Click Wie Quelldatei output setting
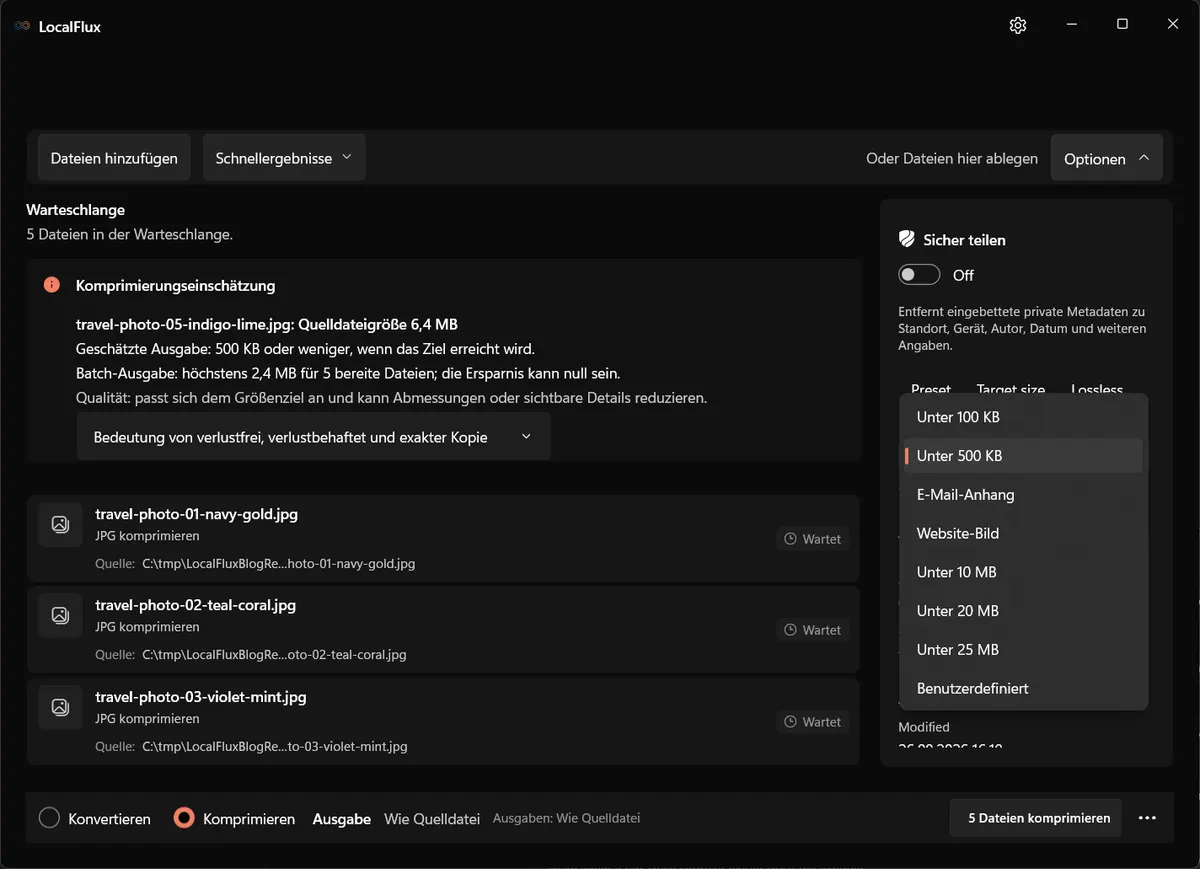Viewport: 1200px width, 869px height. pyautogui.click(x=433, y=818)
